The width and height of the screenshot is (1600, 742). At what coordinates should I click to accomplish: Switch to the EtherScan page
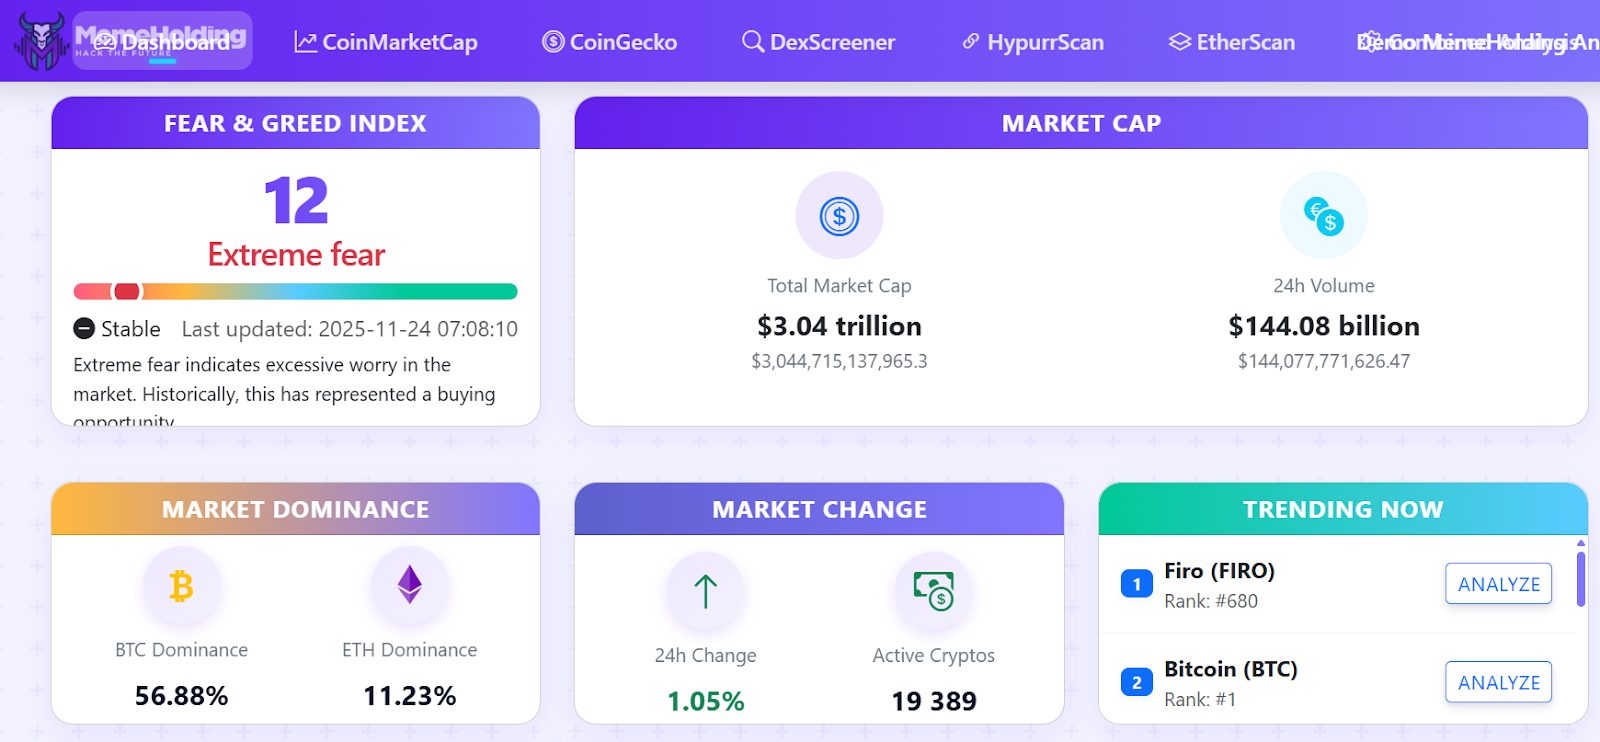click(1232, 42)
